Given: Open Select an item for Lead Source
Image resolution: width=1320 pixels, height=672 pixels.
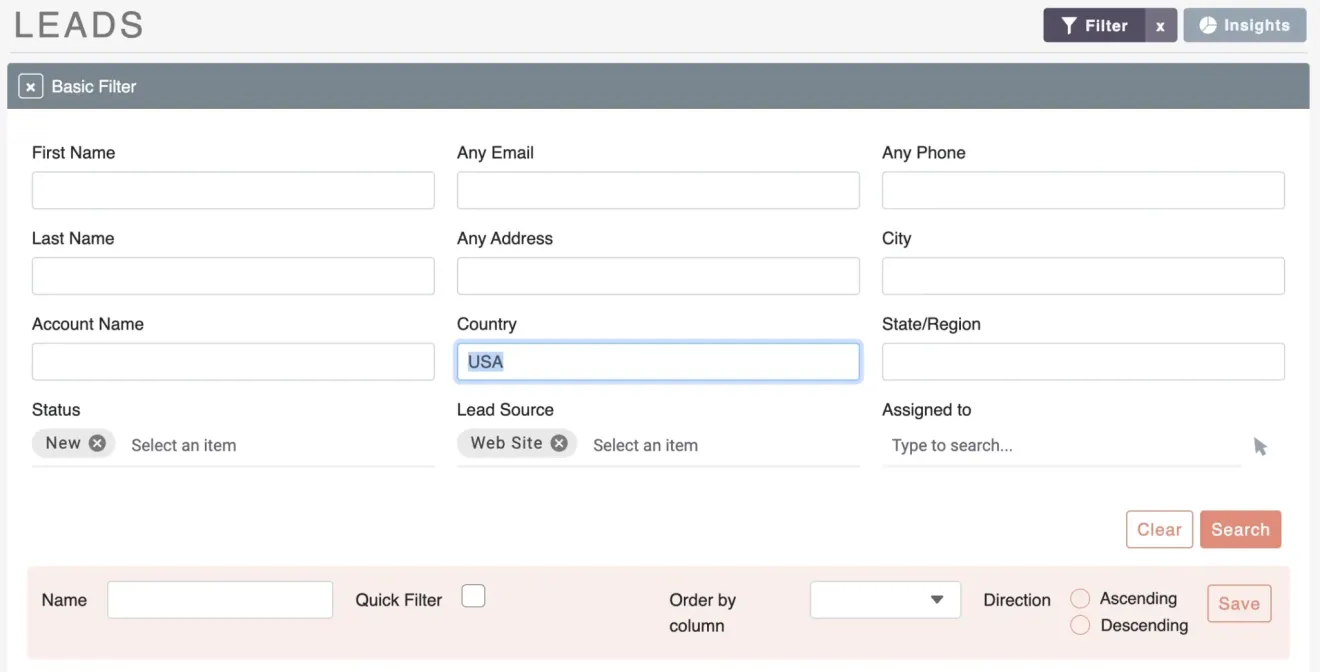Looking at the screenshot, I should (x=645, y=445).
